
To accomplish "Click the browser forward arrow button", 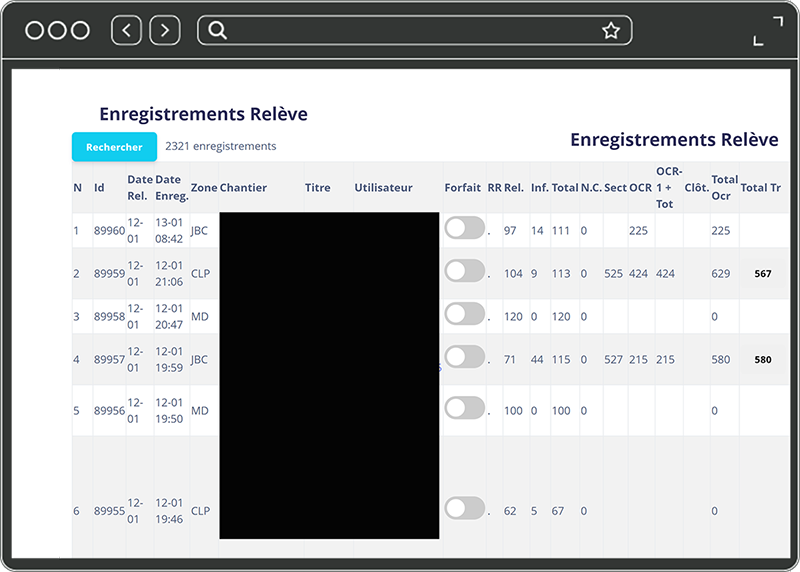I will pos(165,31).
